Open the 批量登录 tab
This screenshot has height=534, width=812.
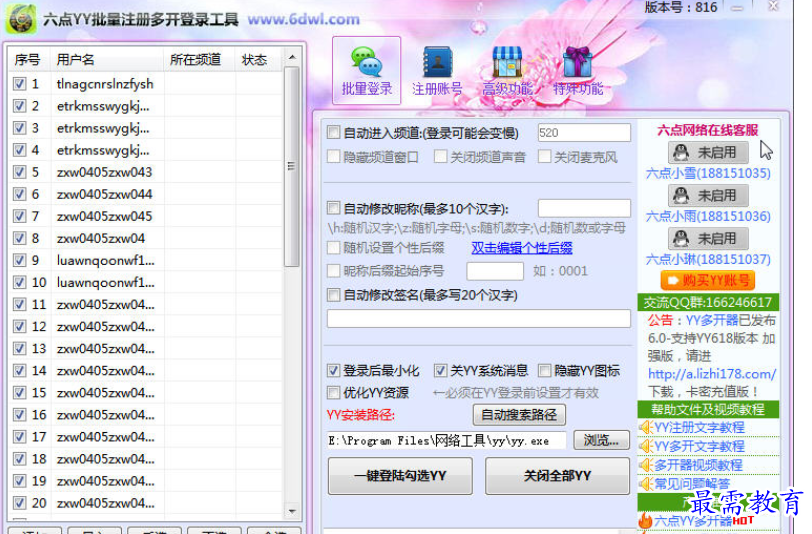[x=366, y=70]
